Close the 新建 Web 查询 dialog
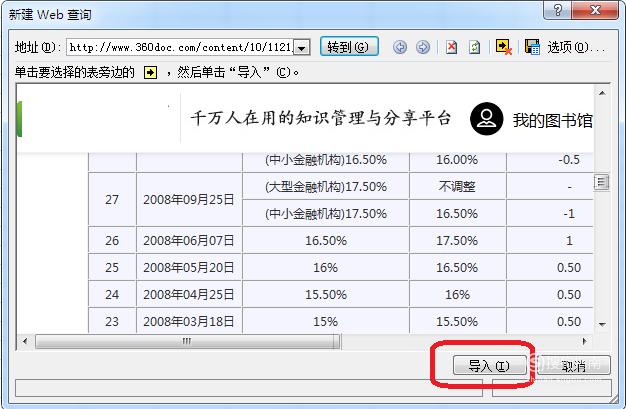This screenshot has width=626, height=409. point(595,10)
